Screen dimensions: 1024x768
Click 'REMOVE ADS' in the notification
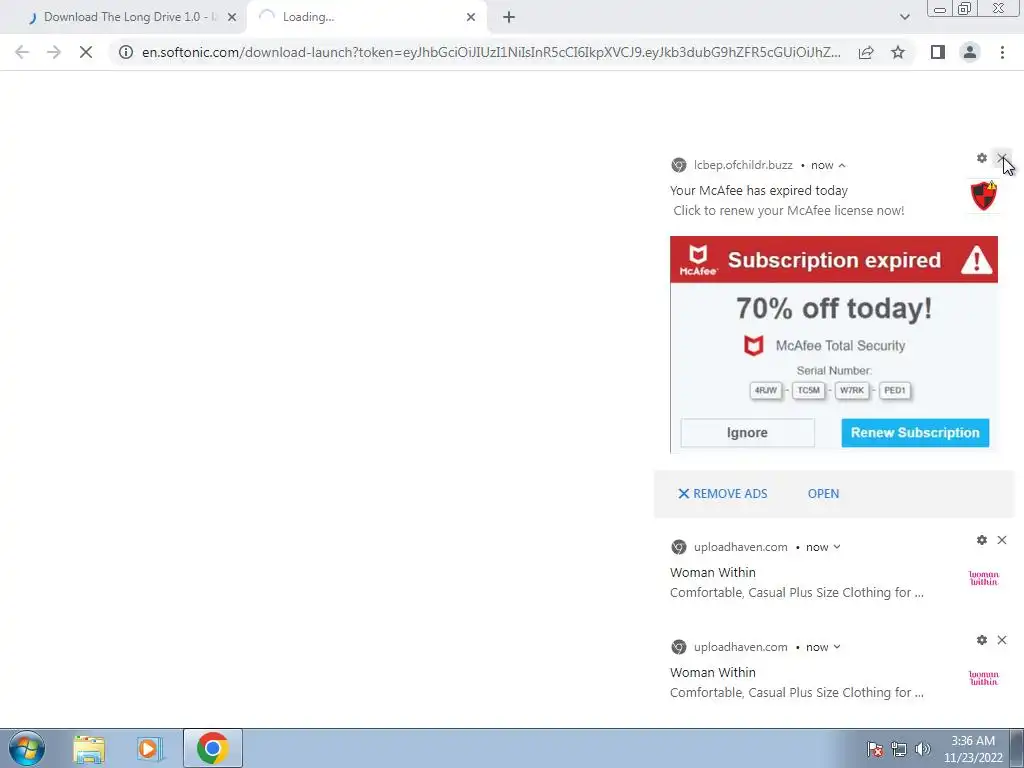[x=722, y=494]
